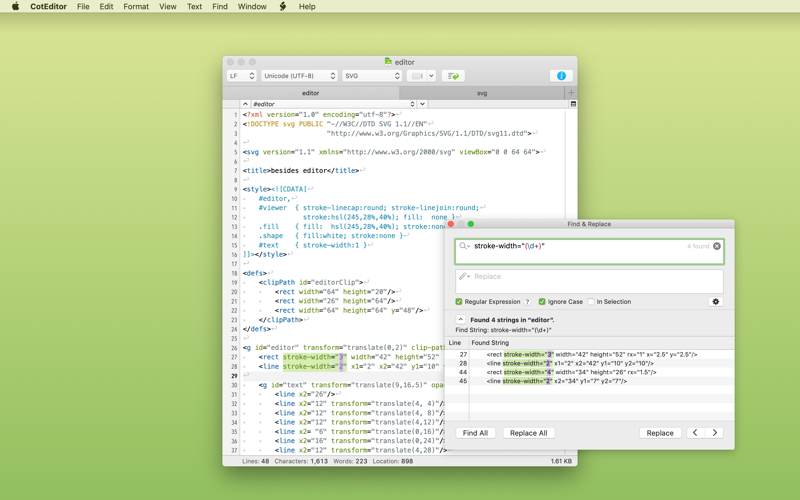Clear the search field with the X icon

(x=717, y=246)
